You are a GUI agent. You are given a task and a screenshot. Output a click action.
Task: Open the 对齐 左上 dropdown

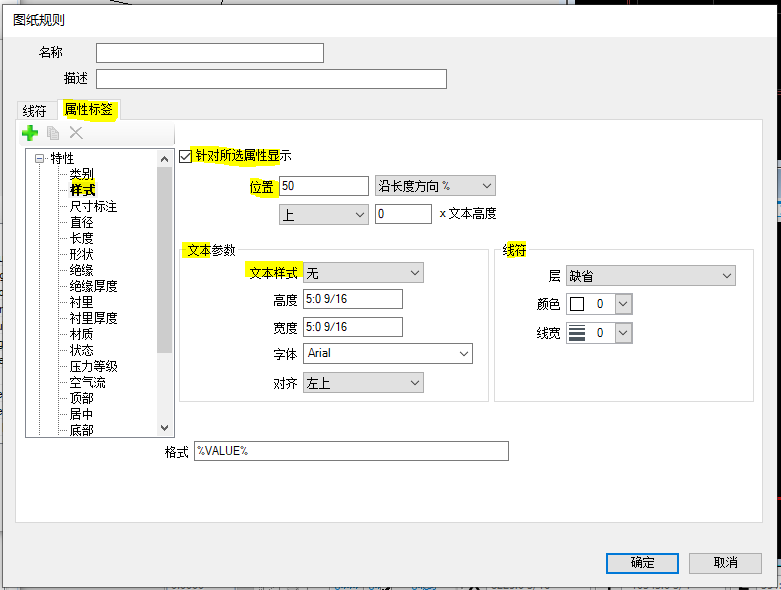pyautogui.click(x=363, y=383)
